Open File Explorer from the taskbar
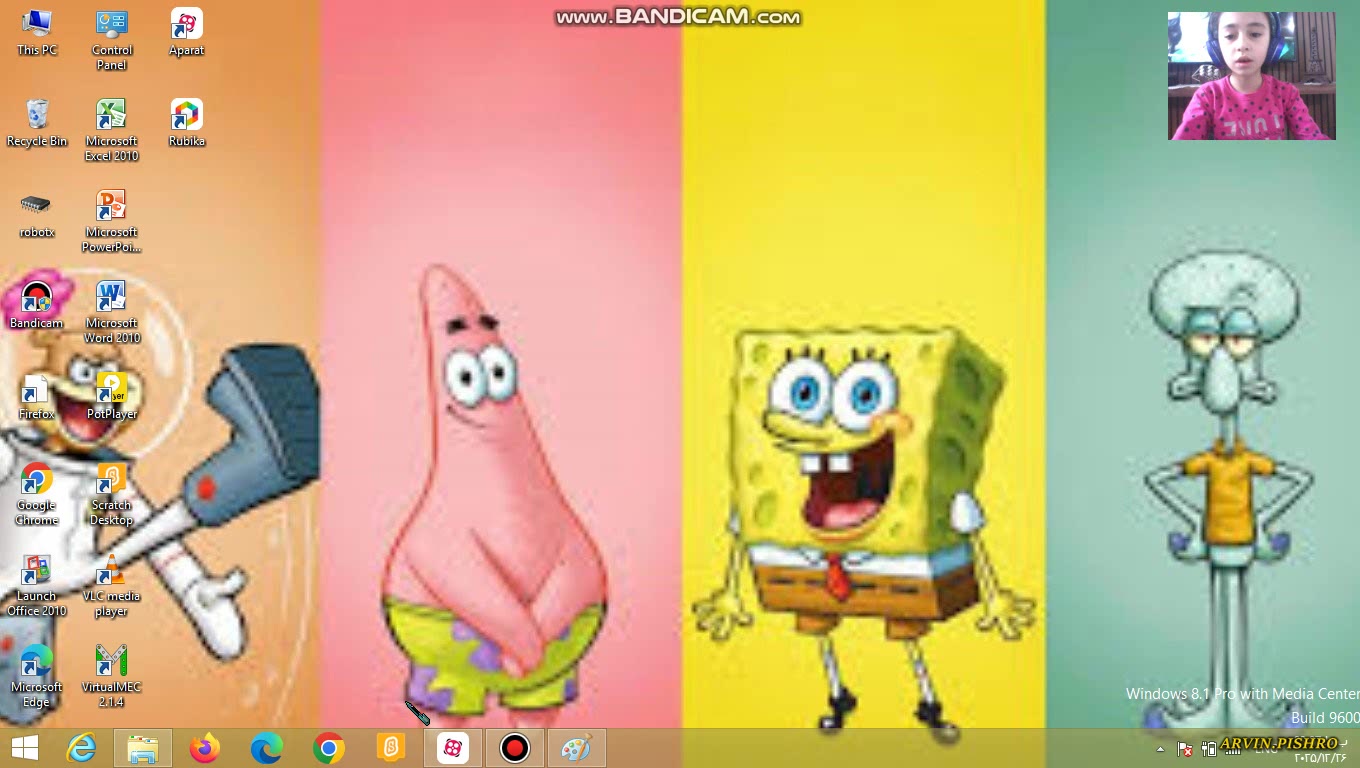The height and width of the screenshot is (768, 1360). coord(143,748)
